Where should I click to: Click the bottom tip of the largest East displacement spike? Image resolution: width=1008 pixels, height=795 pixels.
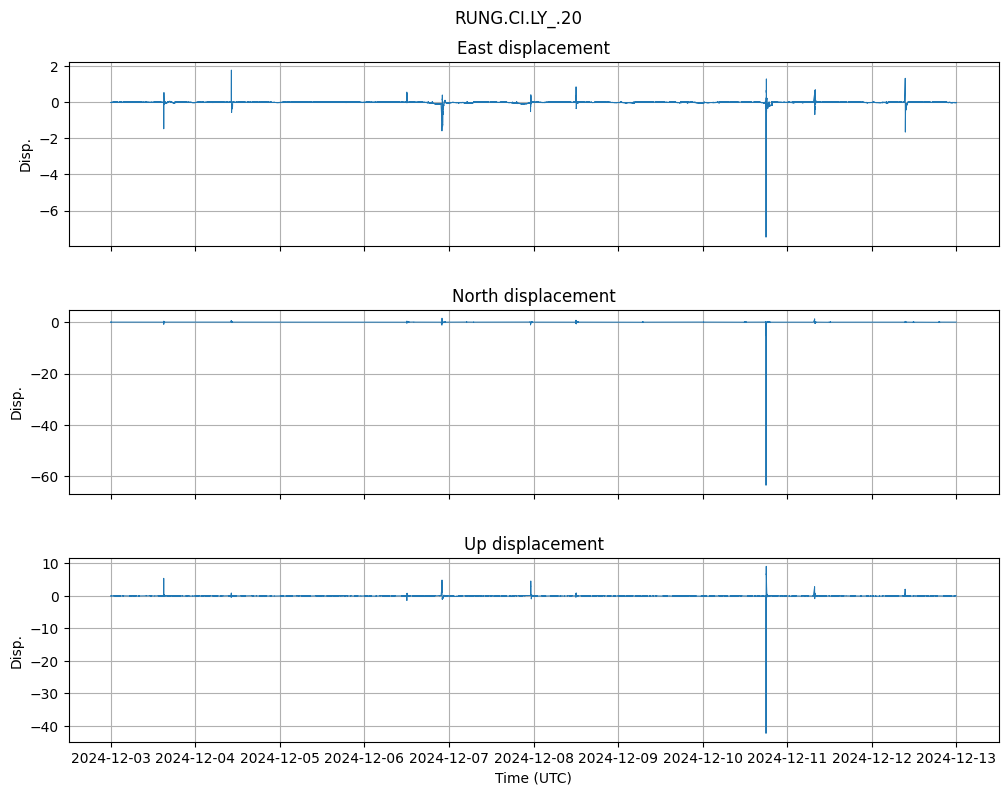pos(766,236)
